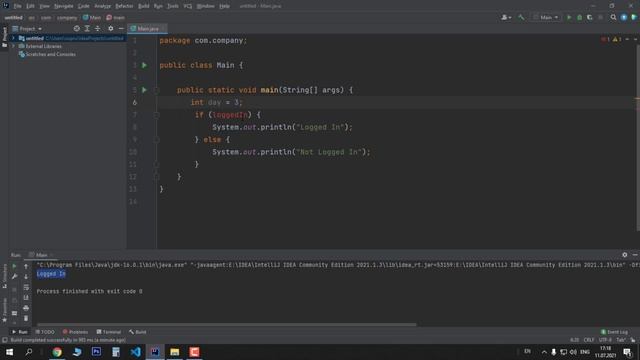Screen dimensions: 640x360
Task: Expand all in Project panel toolbar
Action: (x=87, y=29)
